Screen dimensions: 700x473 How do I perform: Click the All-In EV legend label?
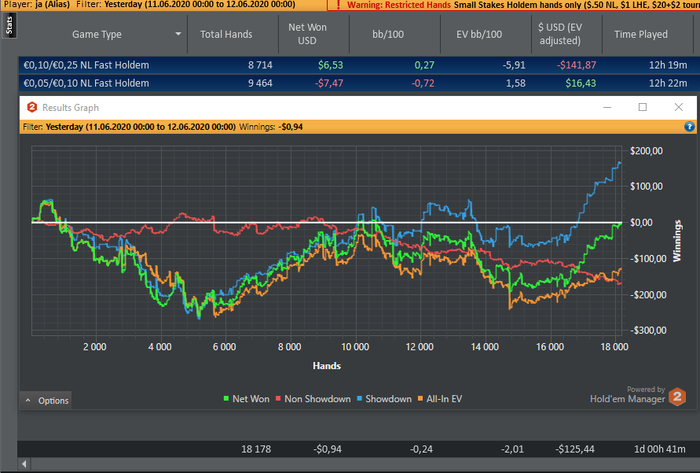coord(444,399)
